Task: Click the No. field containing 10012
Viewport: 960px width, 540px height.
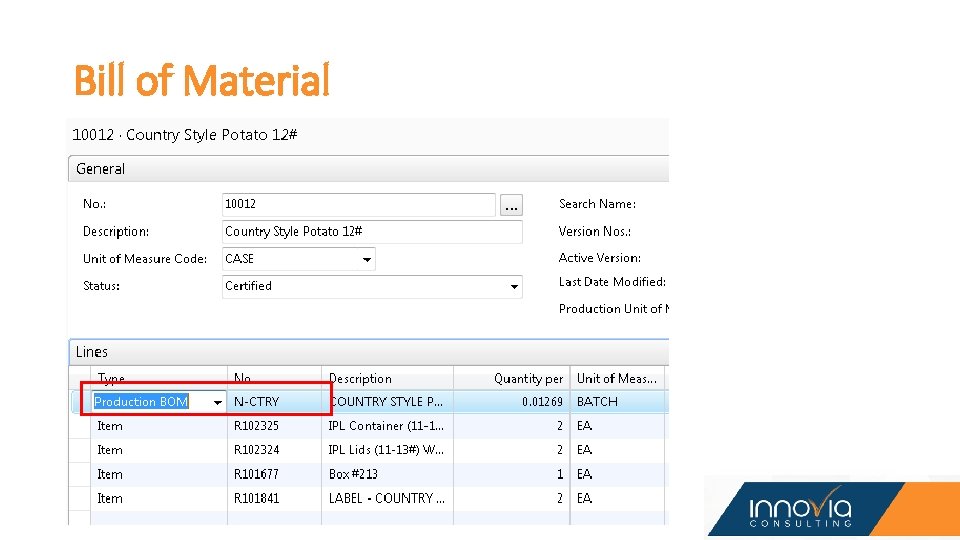Action: (x=359, y=204)
